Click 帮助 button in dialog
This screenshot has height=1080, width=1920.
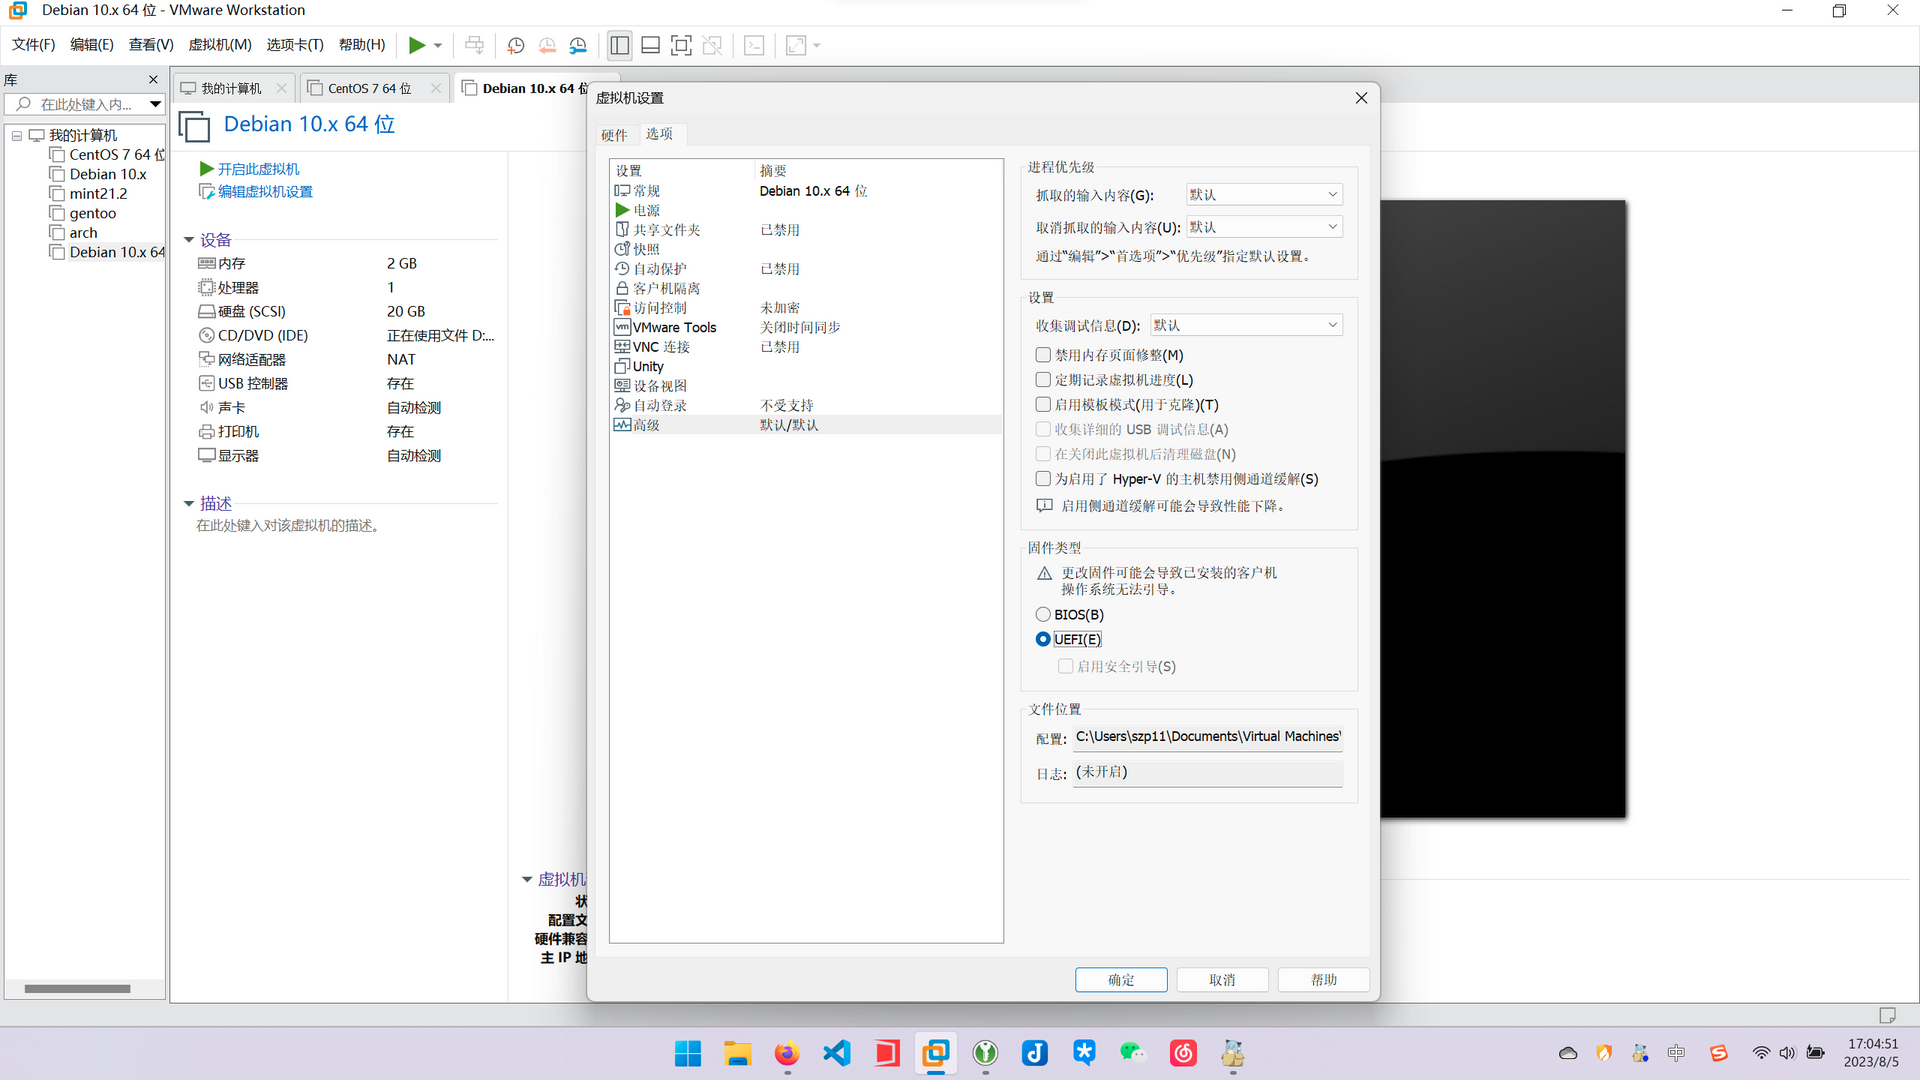pos(1324,980)
